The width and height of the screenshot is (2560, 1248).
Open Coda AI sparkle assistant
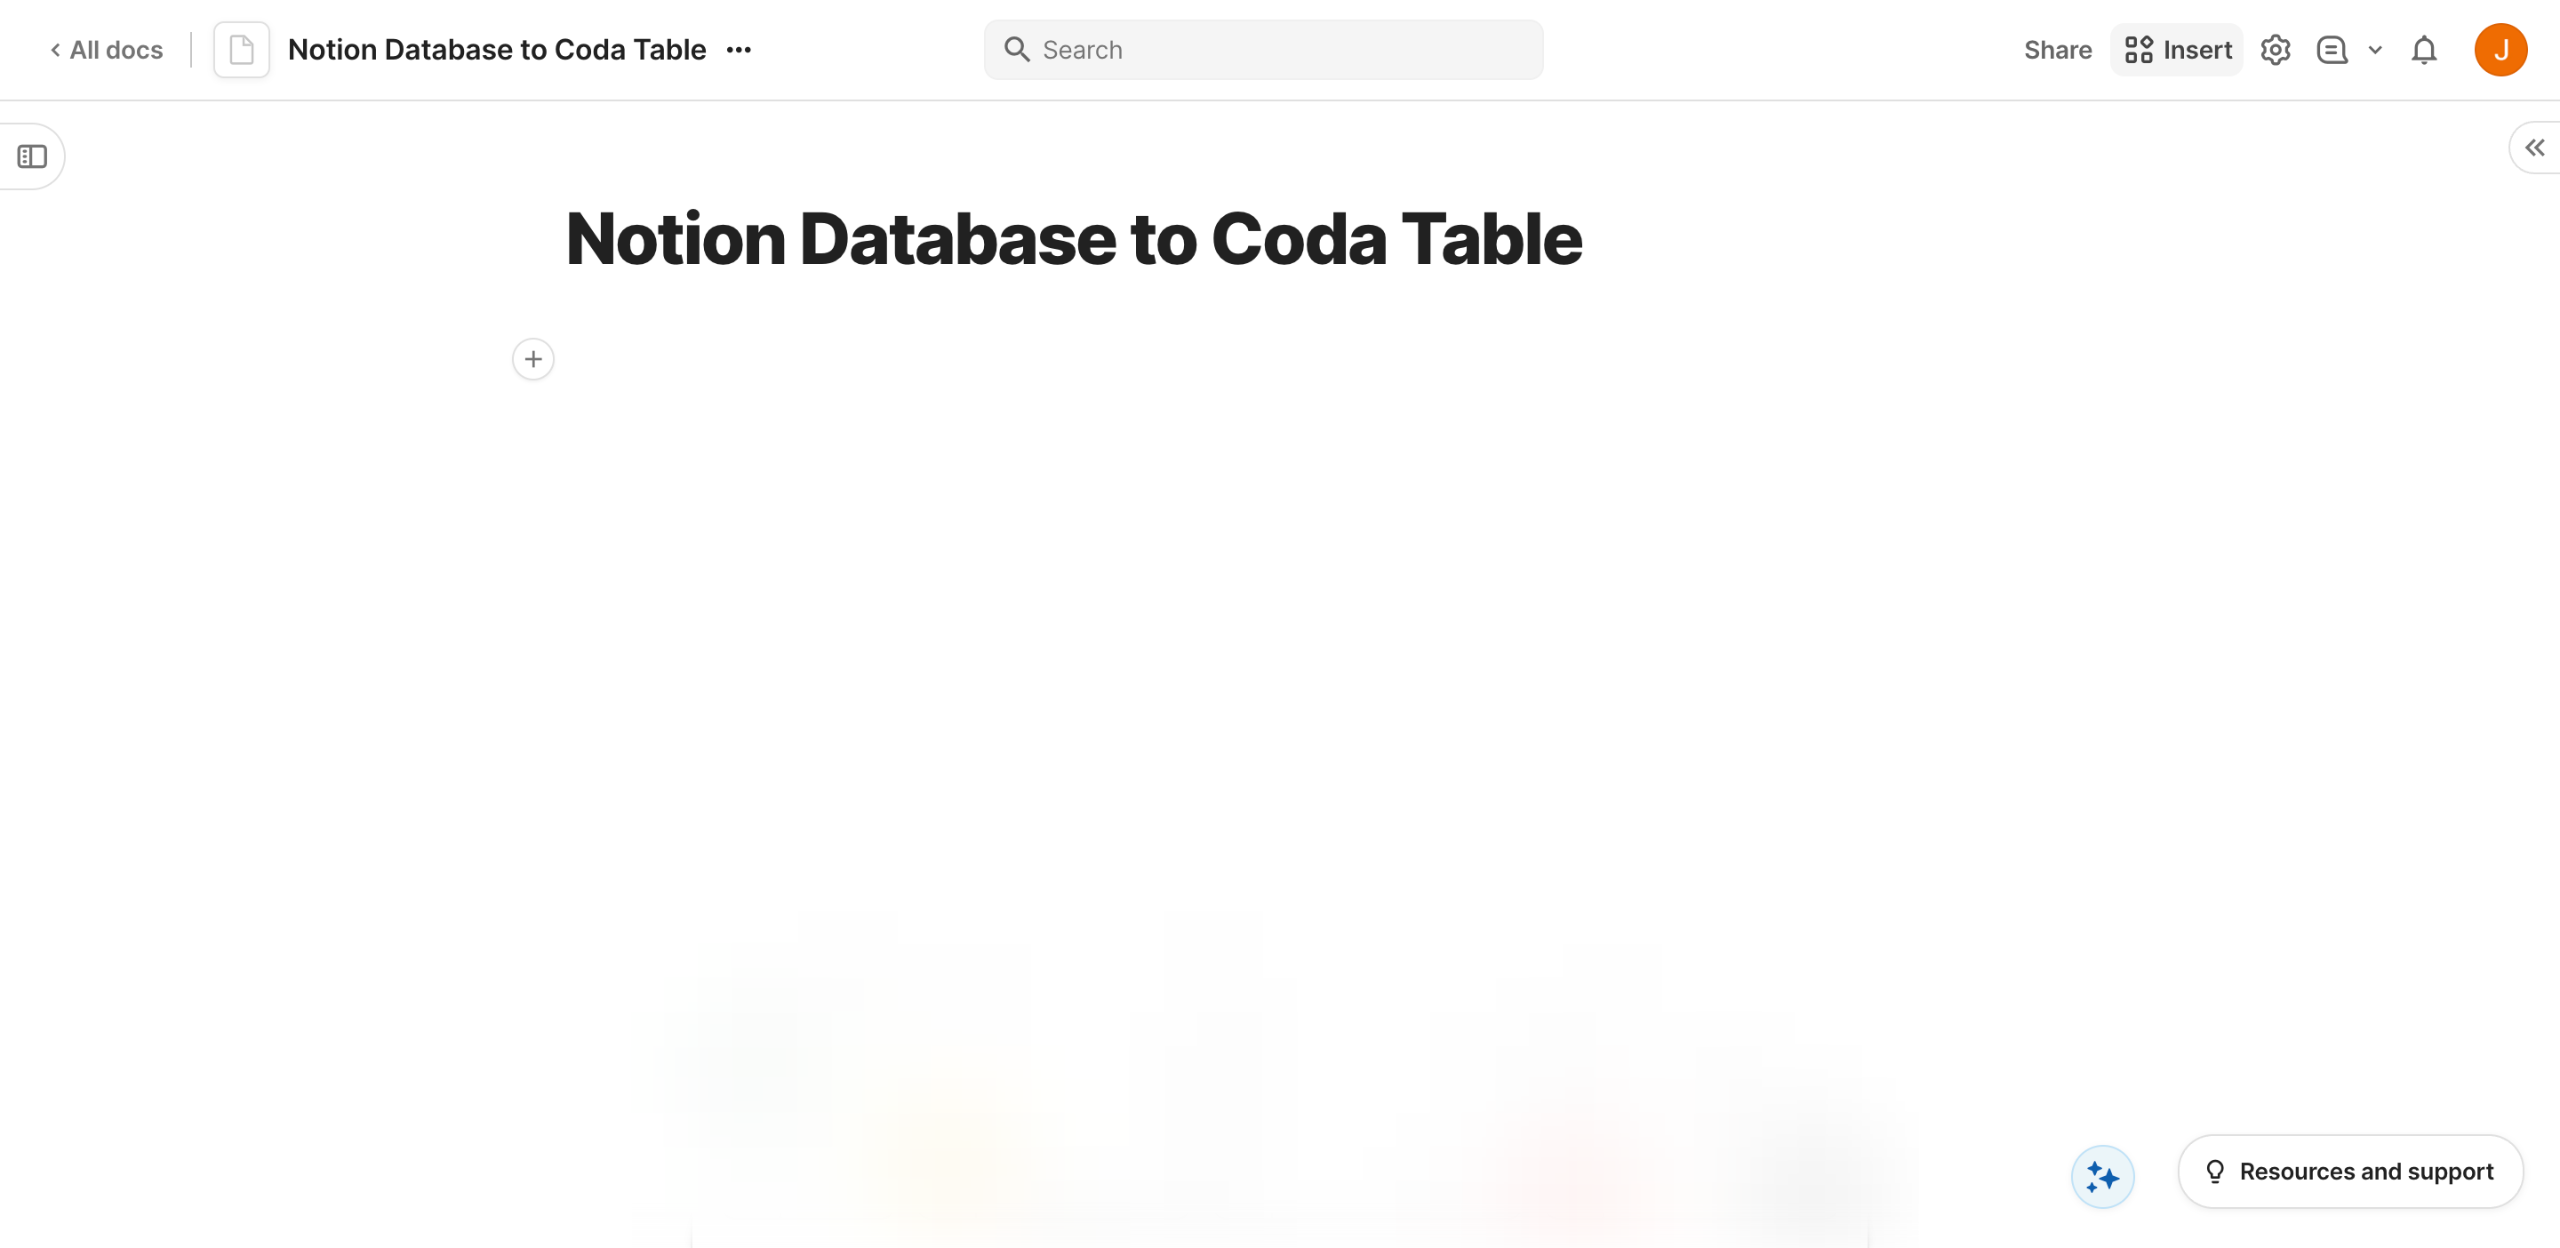tap(2102, 1177)
